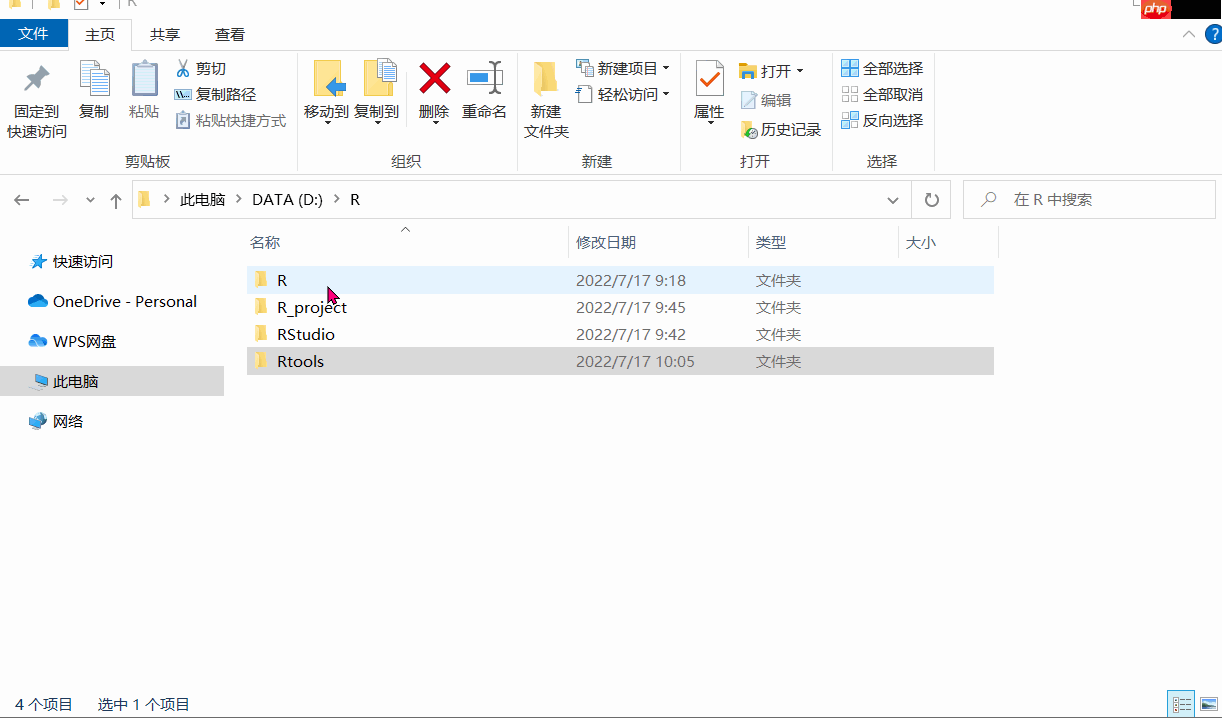Select the RStudio folder
Screen dimensions: 1222x718
point(620,334)
